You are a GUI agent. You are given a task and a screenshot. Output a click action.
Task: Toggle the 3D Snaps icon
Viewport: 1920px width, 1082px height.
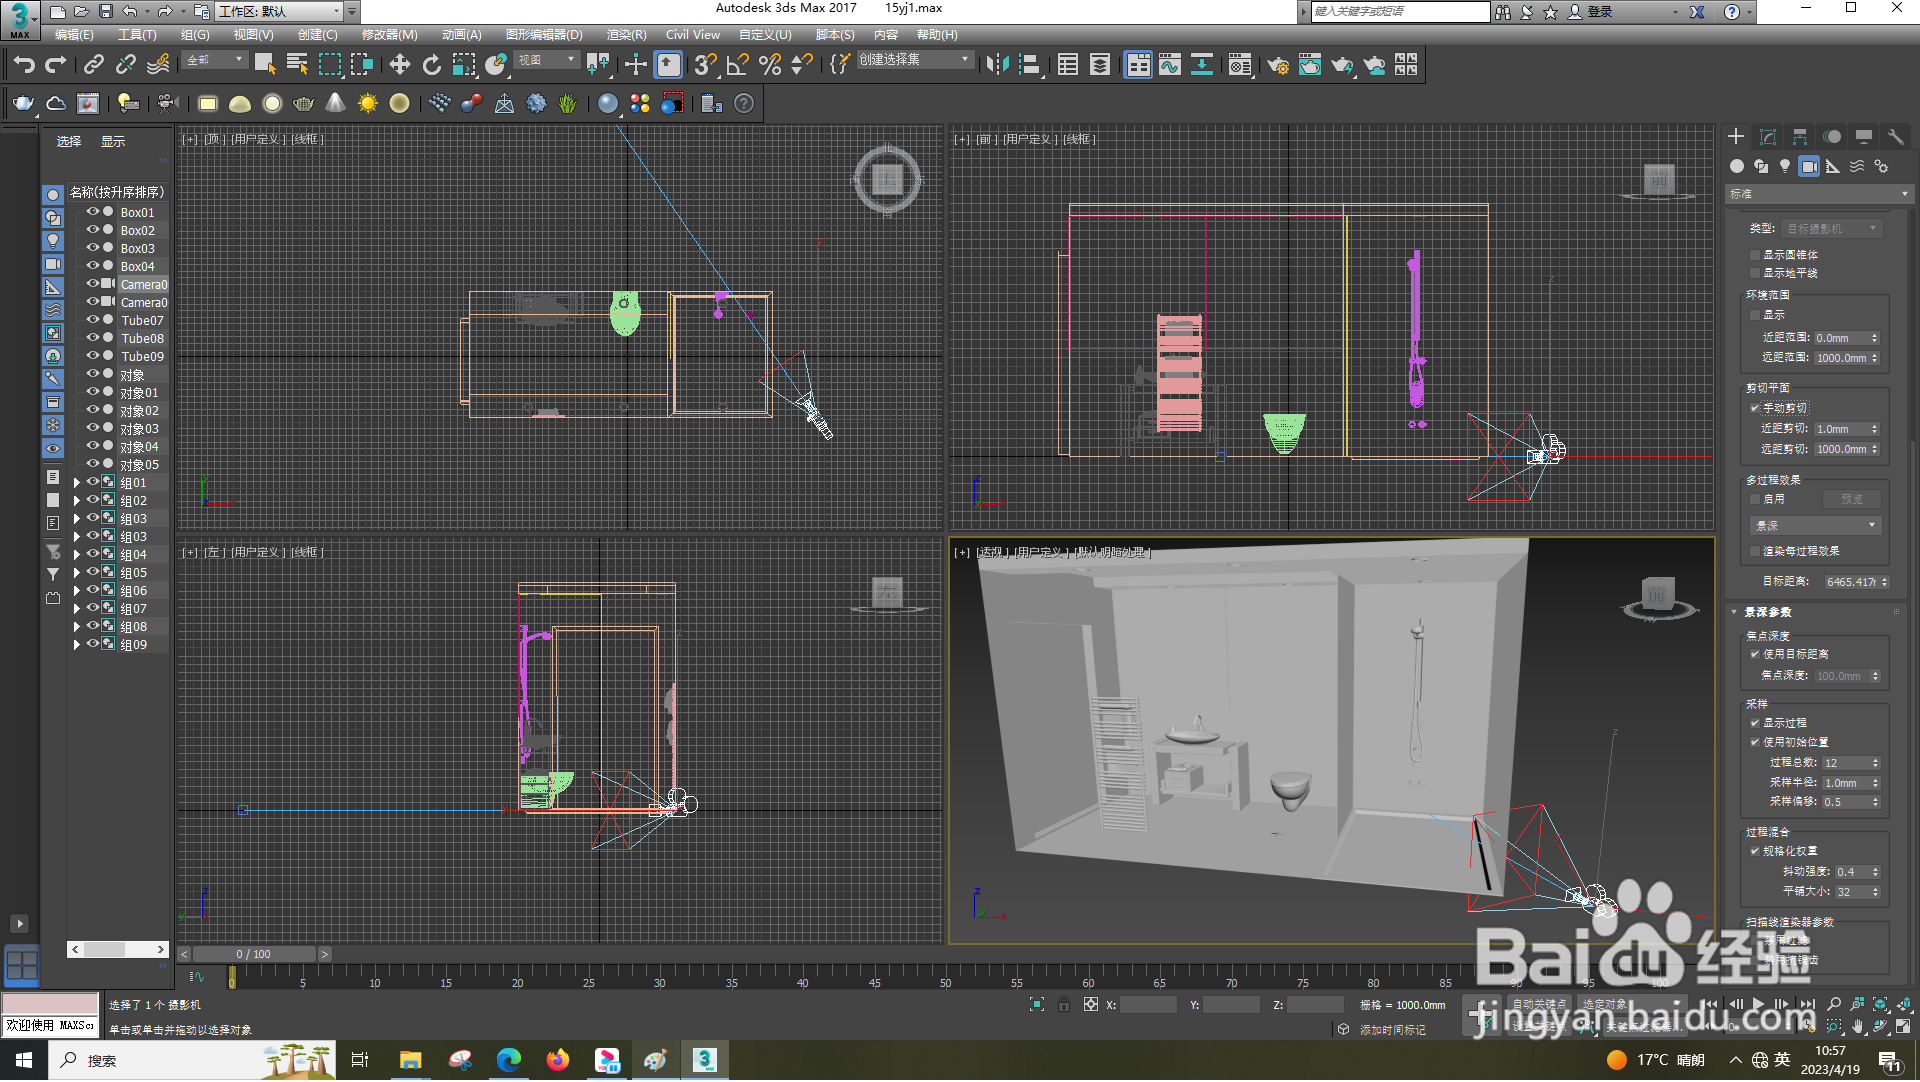pyautogui.click(x=704, y=66)
